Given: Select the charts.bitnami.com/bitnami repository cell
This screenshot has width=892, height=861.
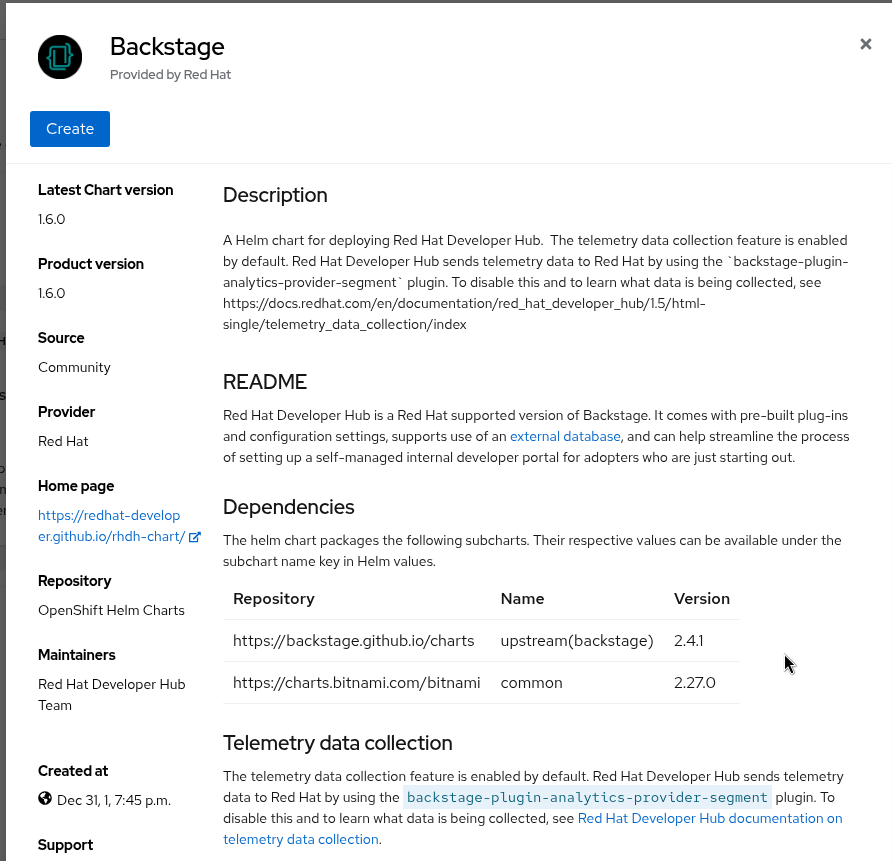Looking at the screenshot, I should click(x=356, y=683).
